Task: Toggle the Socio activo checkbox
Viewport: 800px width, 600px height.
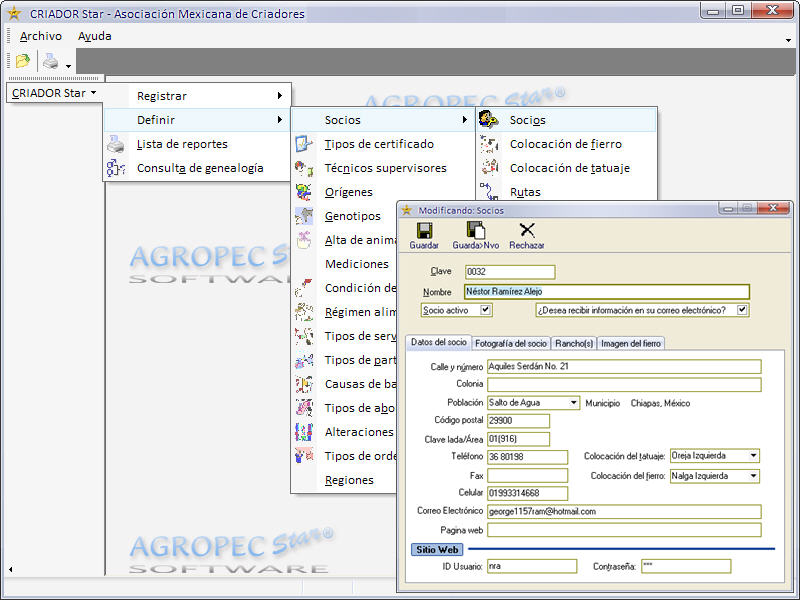Action: tap(485, 310)
